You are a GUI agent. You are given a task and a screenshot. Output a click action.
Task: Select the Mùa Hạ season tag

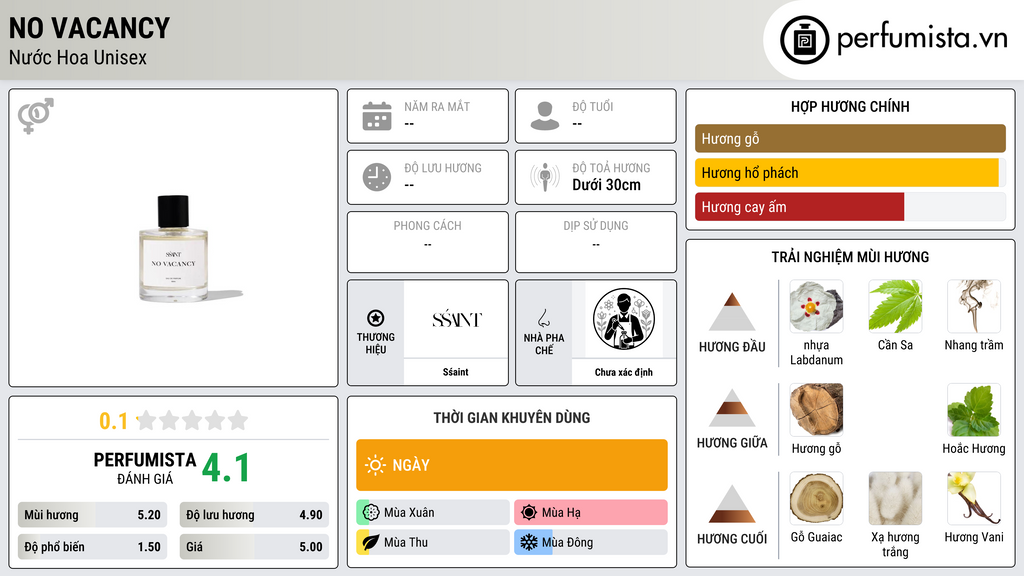[x=590, y=513]
